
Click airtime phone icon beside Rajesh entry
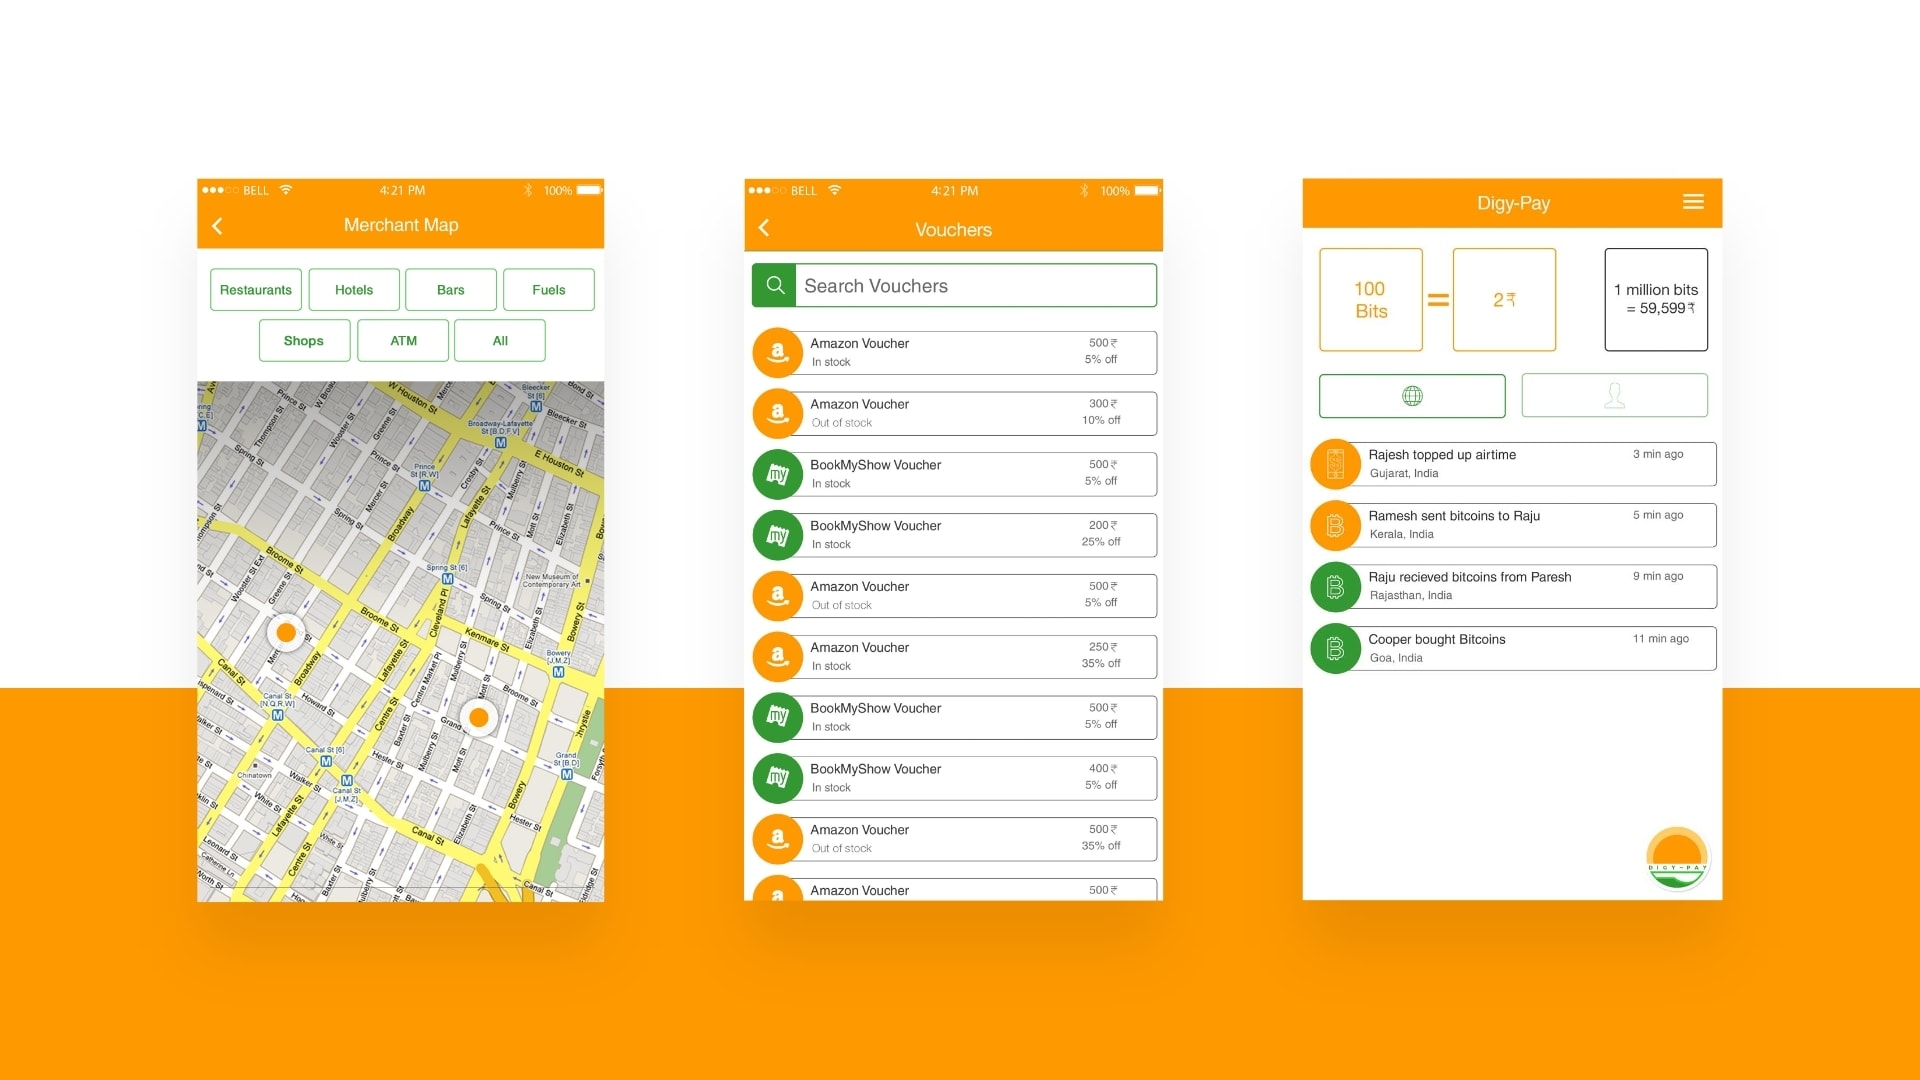[1335, 464]
